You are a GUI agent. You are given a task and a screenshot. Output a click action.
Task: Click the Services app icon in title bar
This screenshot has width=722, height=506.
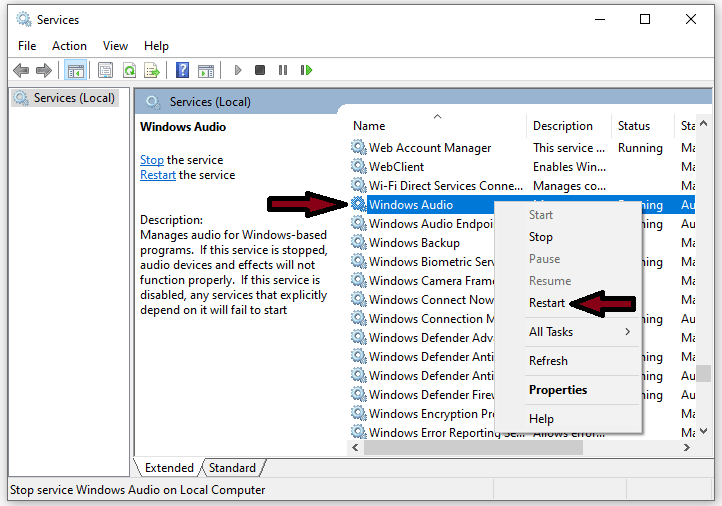point(23,19)
